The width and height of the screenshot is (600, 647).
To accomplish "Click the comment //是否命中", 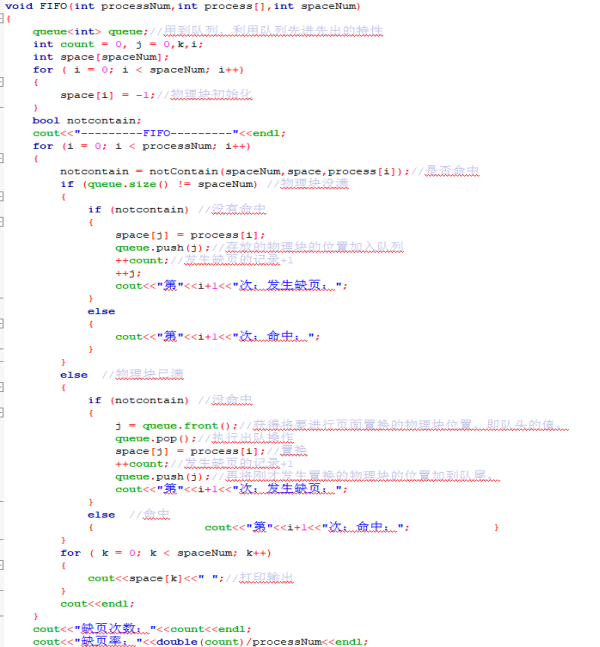I will pos(445,171).
